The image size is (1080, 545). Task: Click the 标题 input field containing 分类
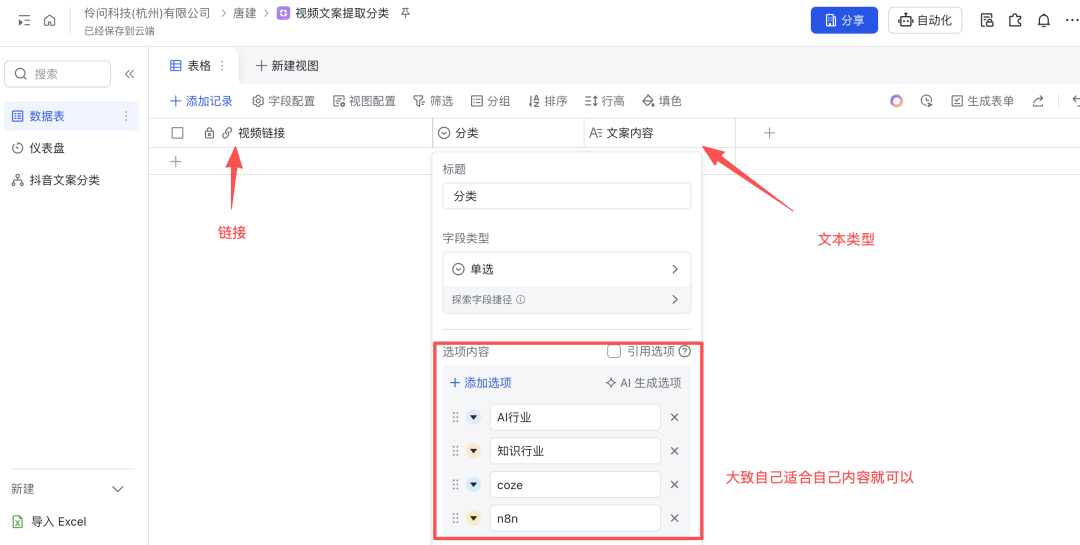[x=566, y=197]
